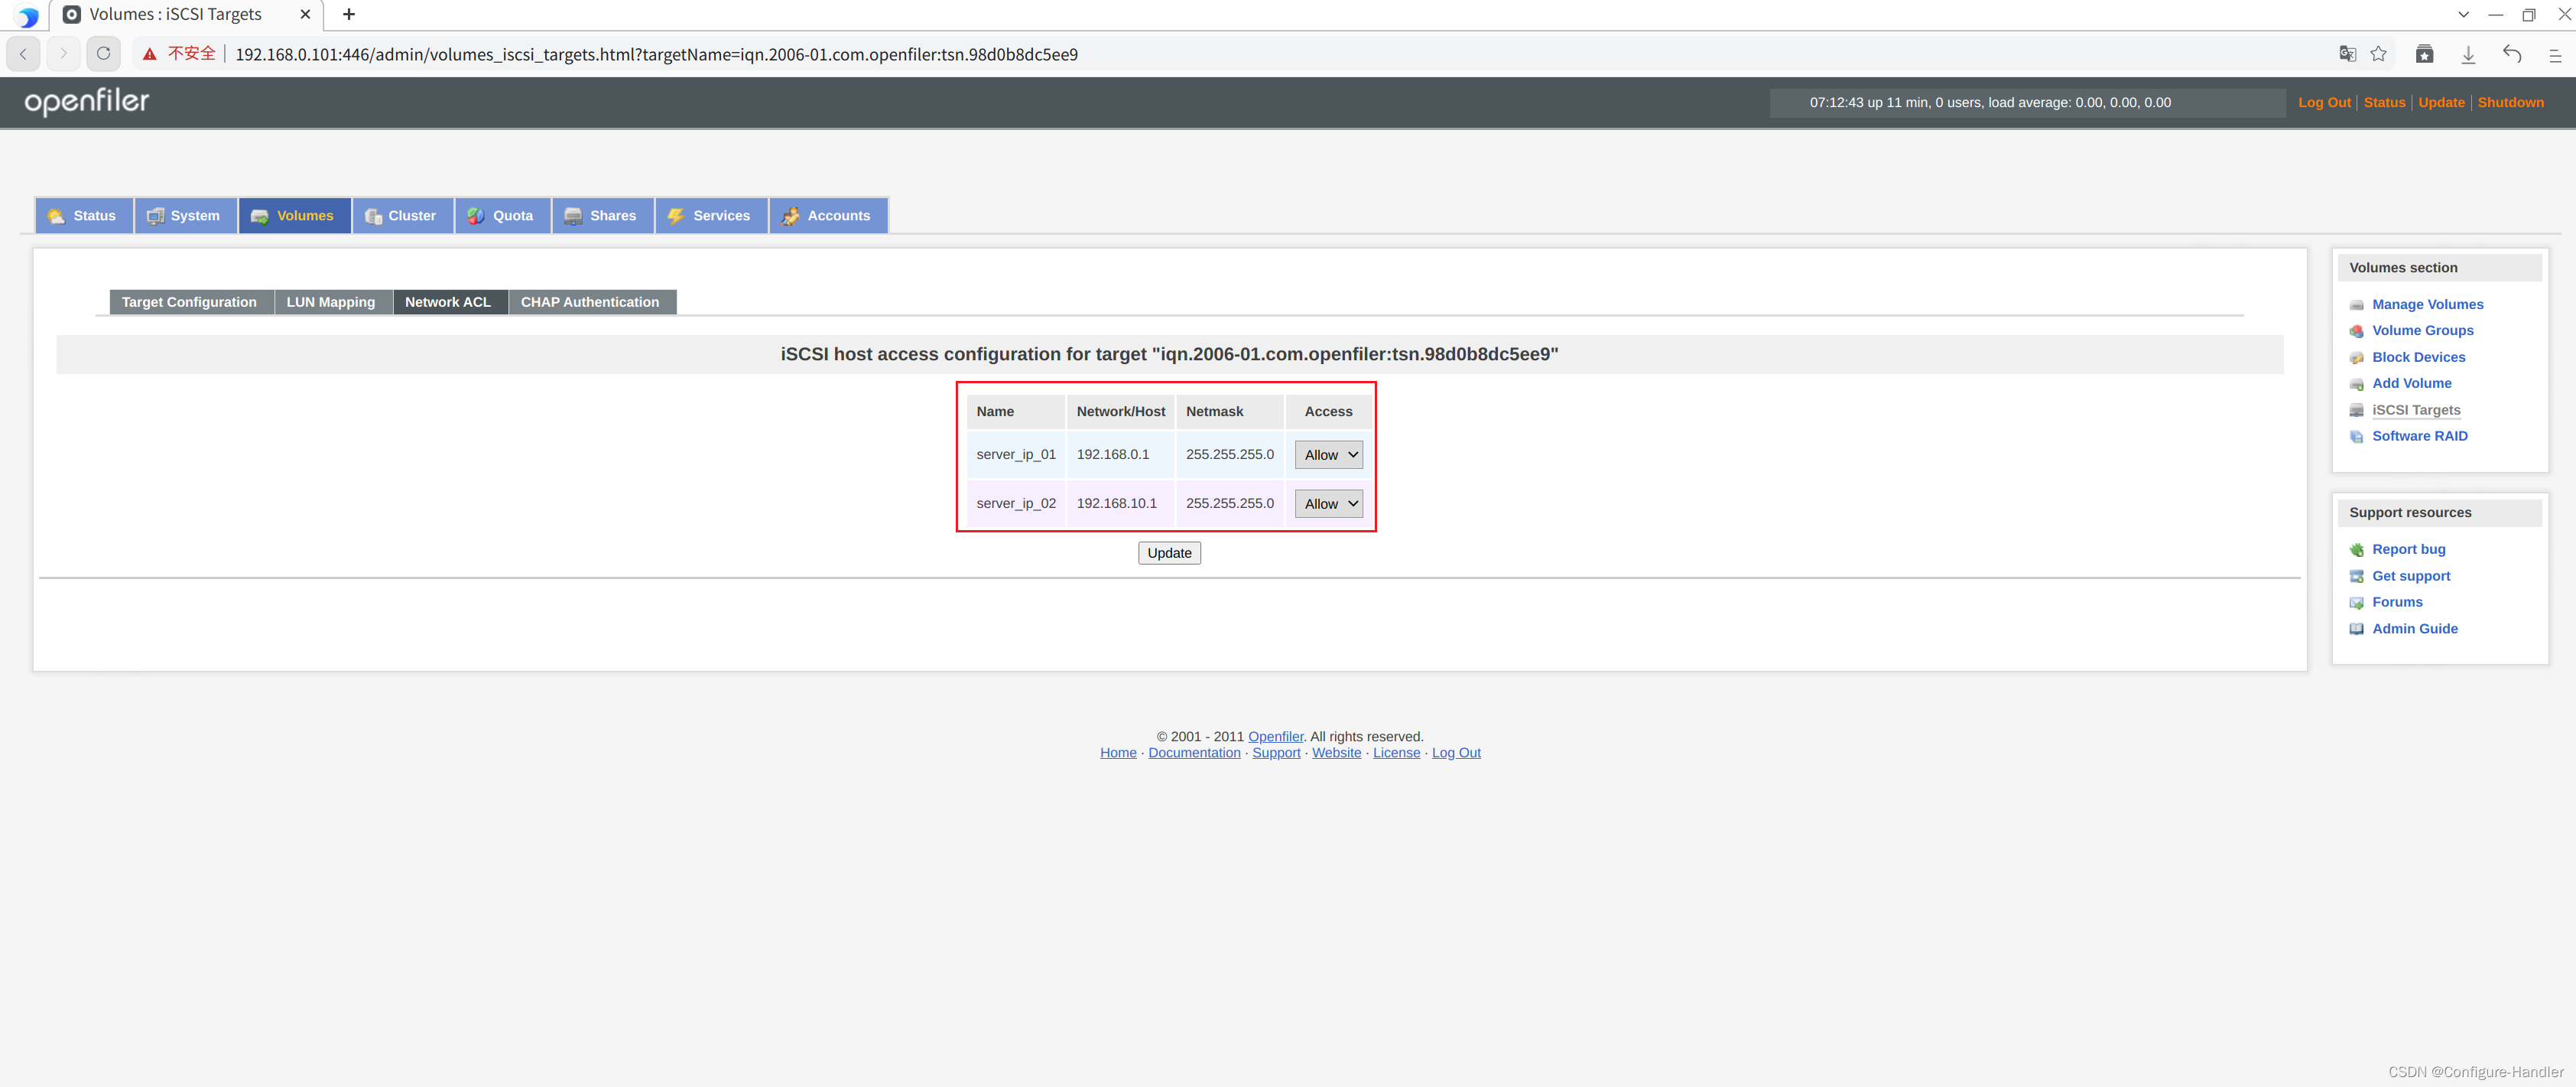Image resolution: width=2576 pixels, height=1087 pixels.
Task: Open the CHAP Authentication tab
Action: 589,302
